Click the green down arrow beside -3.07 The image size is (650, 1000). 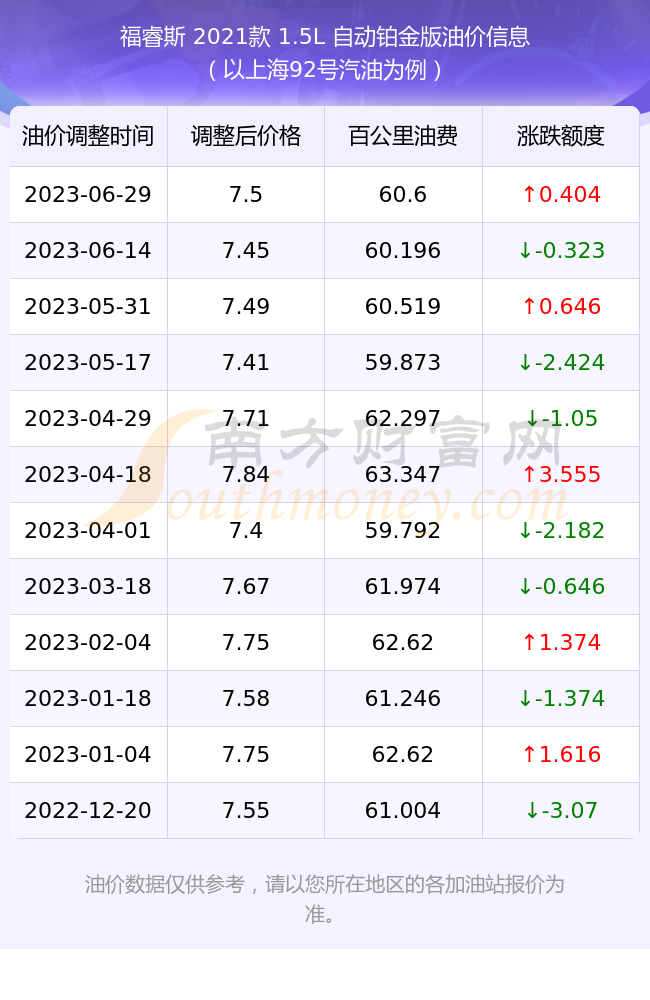coord(532,811)
